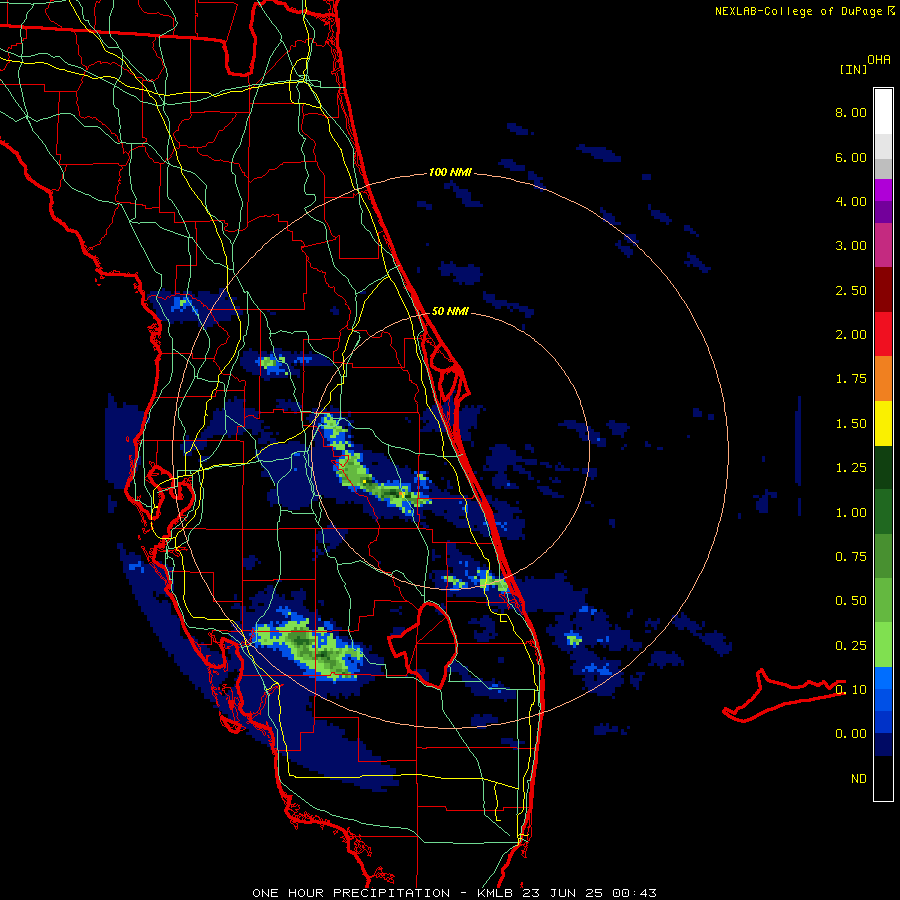Select the 0.75 legend value
The image size is (900, 900).
851,557
